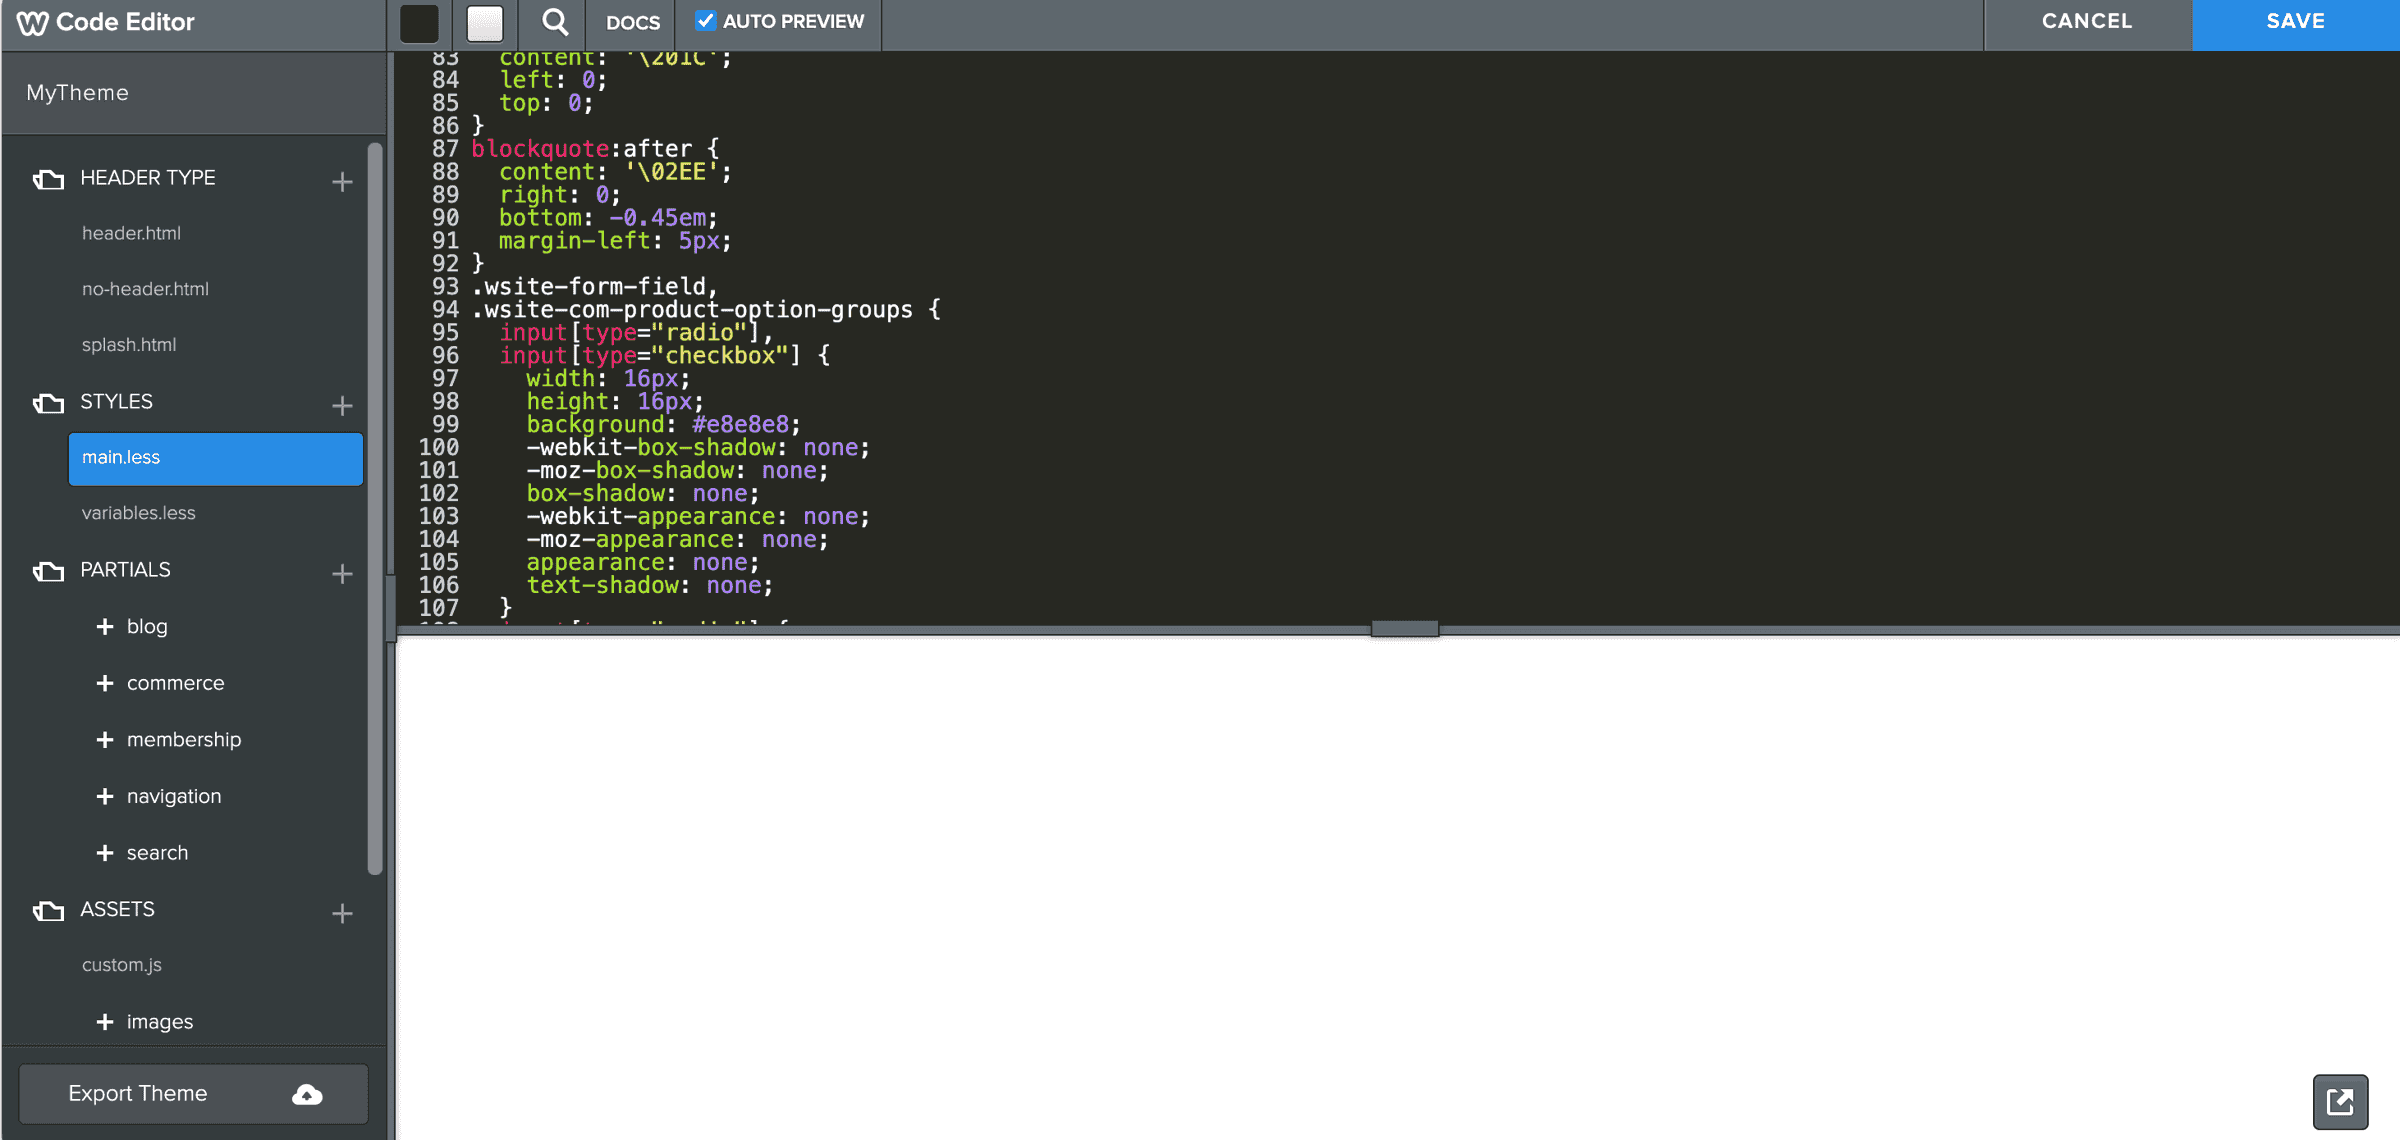Switch to dark editor theme swatch
2400x1140 pixels.
pyautogui.click(x=419, y=23)
